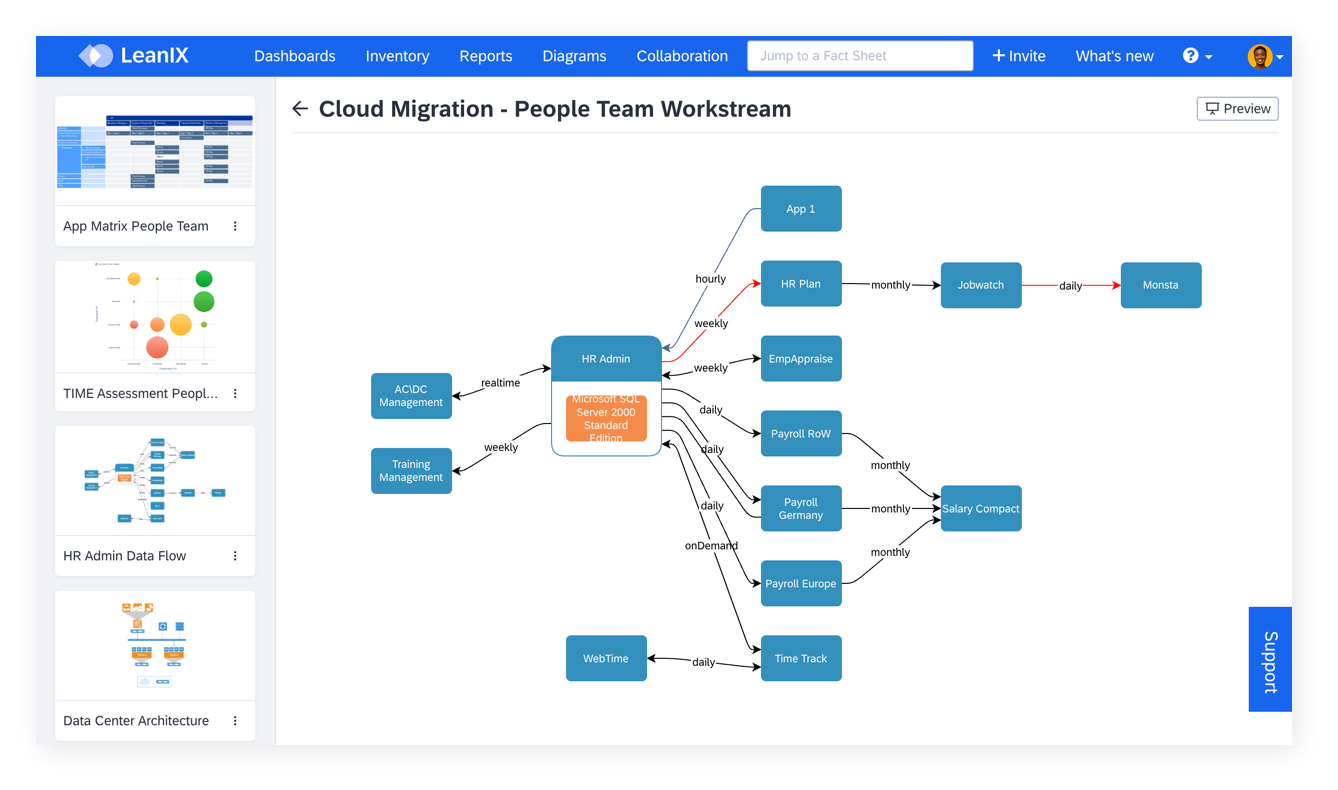1338x790 pixels.
Task: Click the Preview button
Action: 1237,109
